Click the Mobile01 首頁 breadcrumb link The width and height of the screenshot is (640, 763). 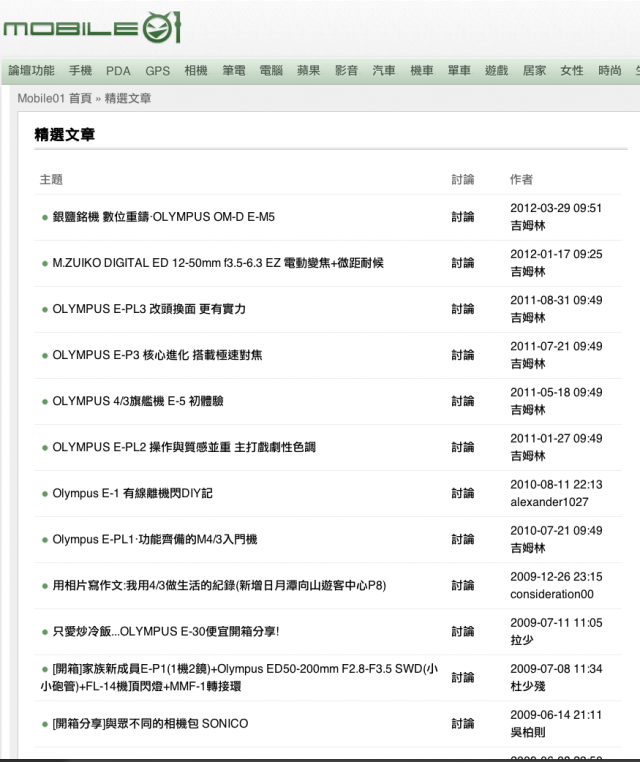tap(55, 98)
